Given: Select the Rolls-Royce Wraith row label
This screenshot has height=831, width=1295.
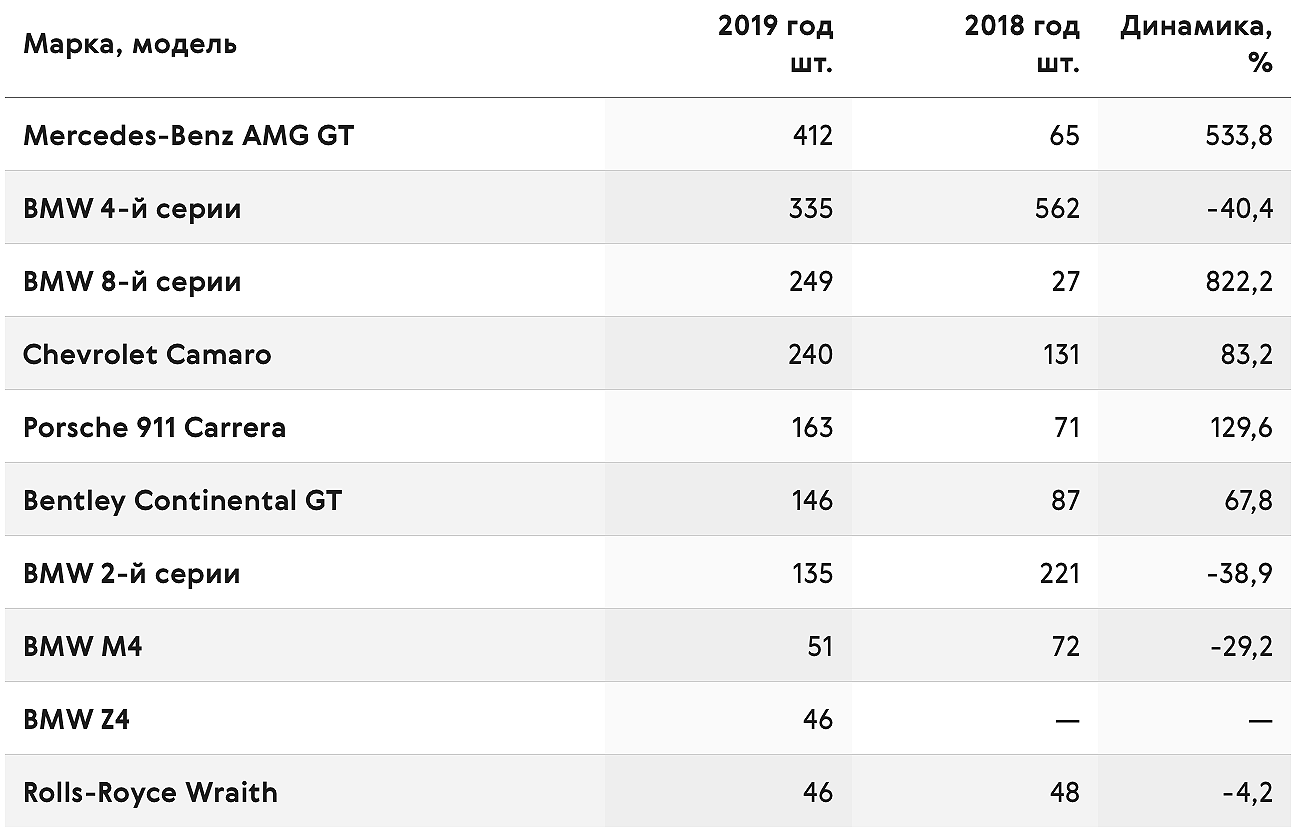Looking at the screenshot, I should point(151,792).
